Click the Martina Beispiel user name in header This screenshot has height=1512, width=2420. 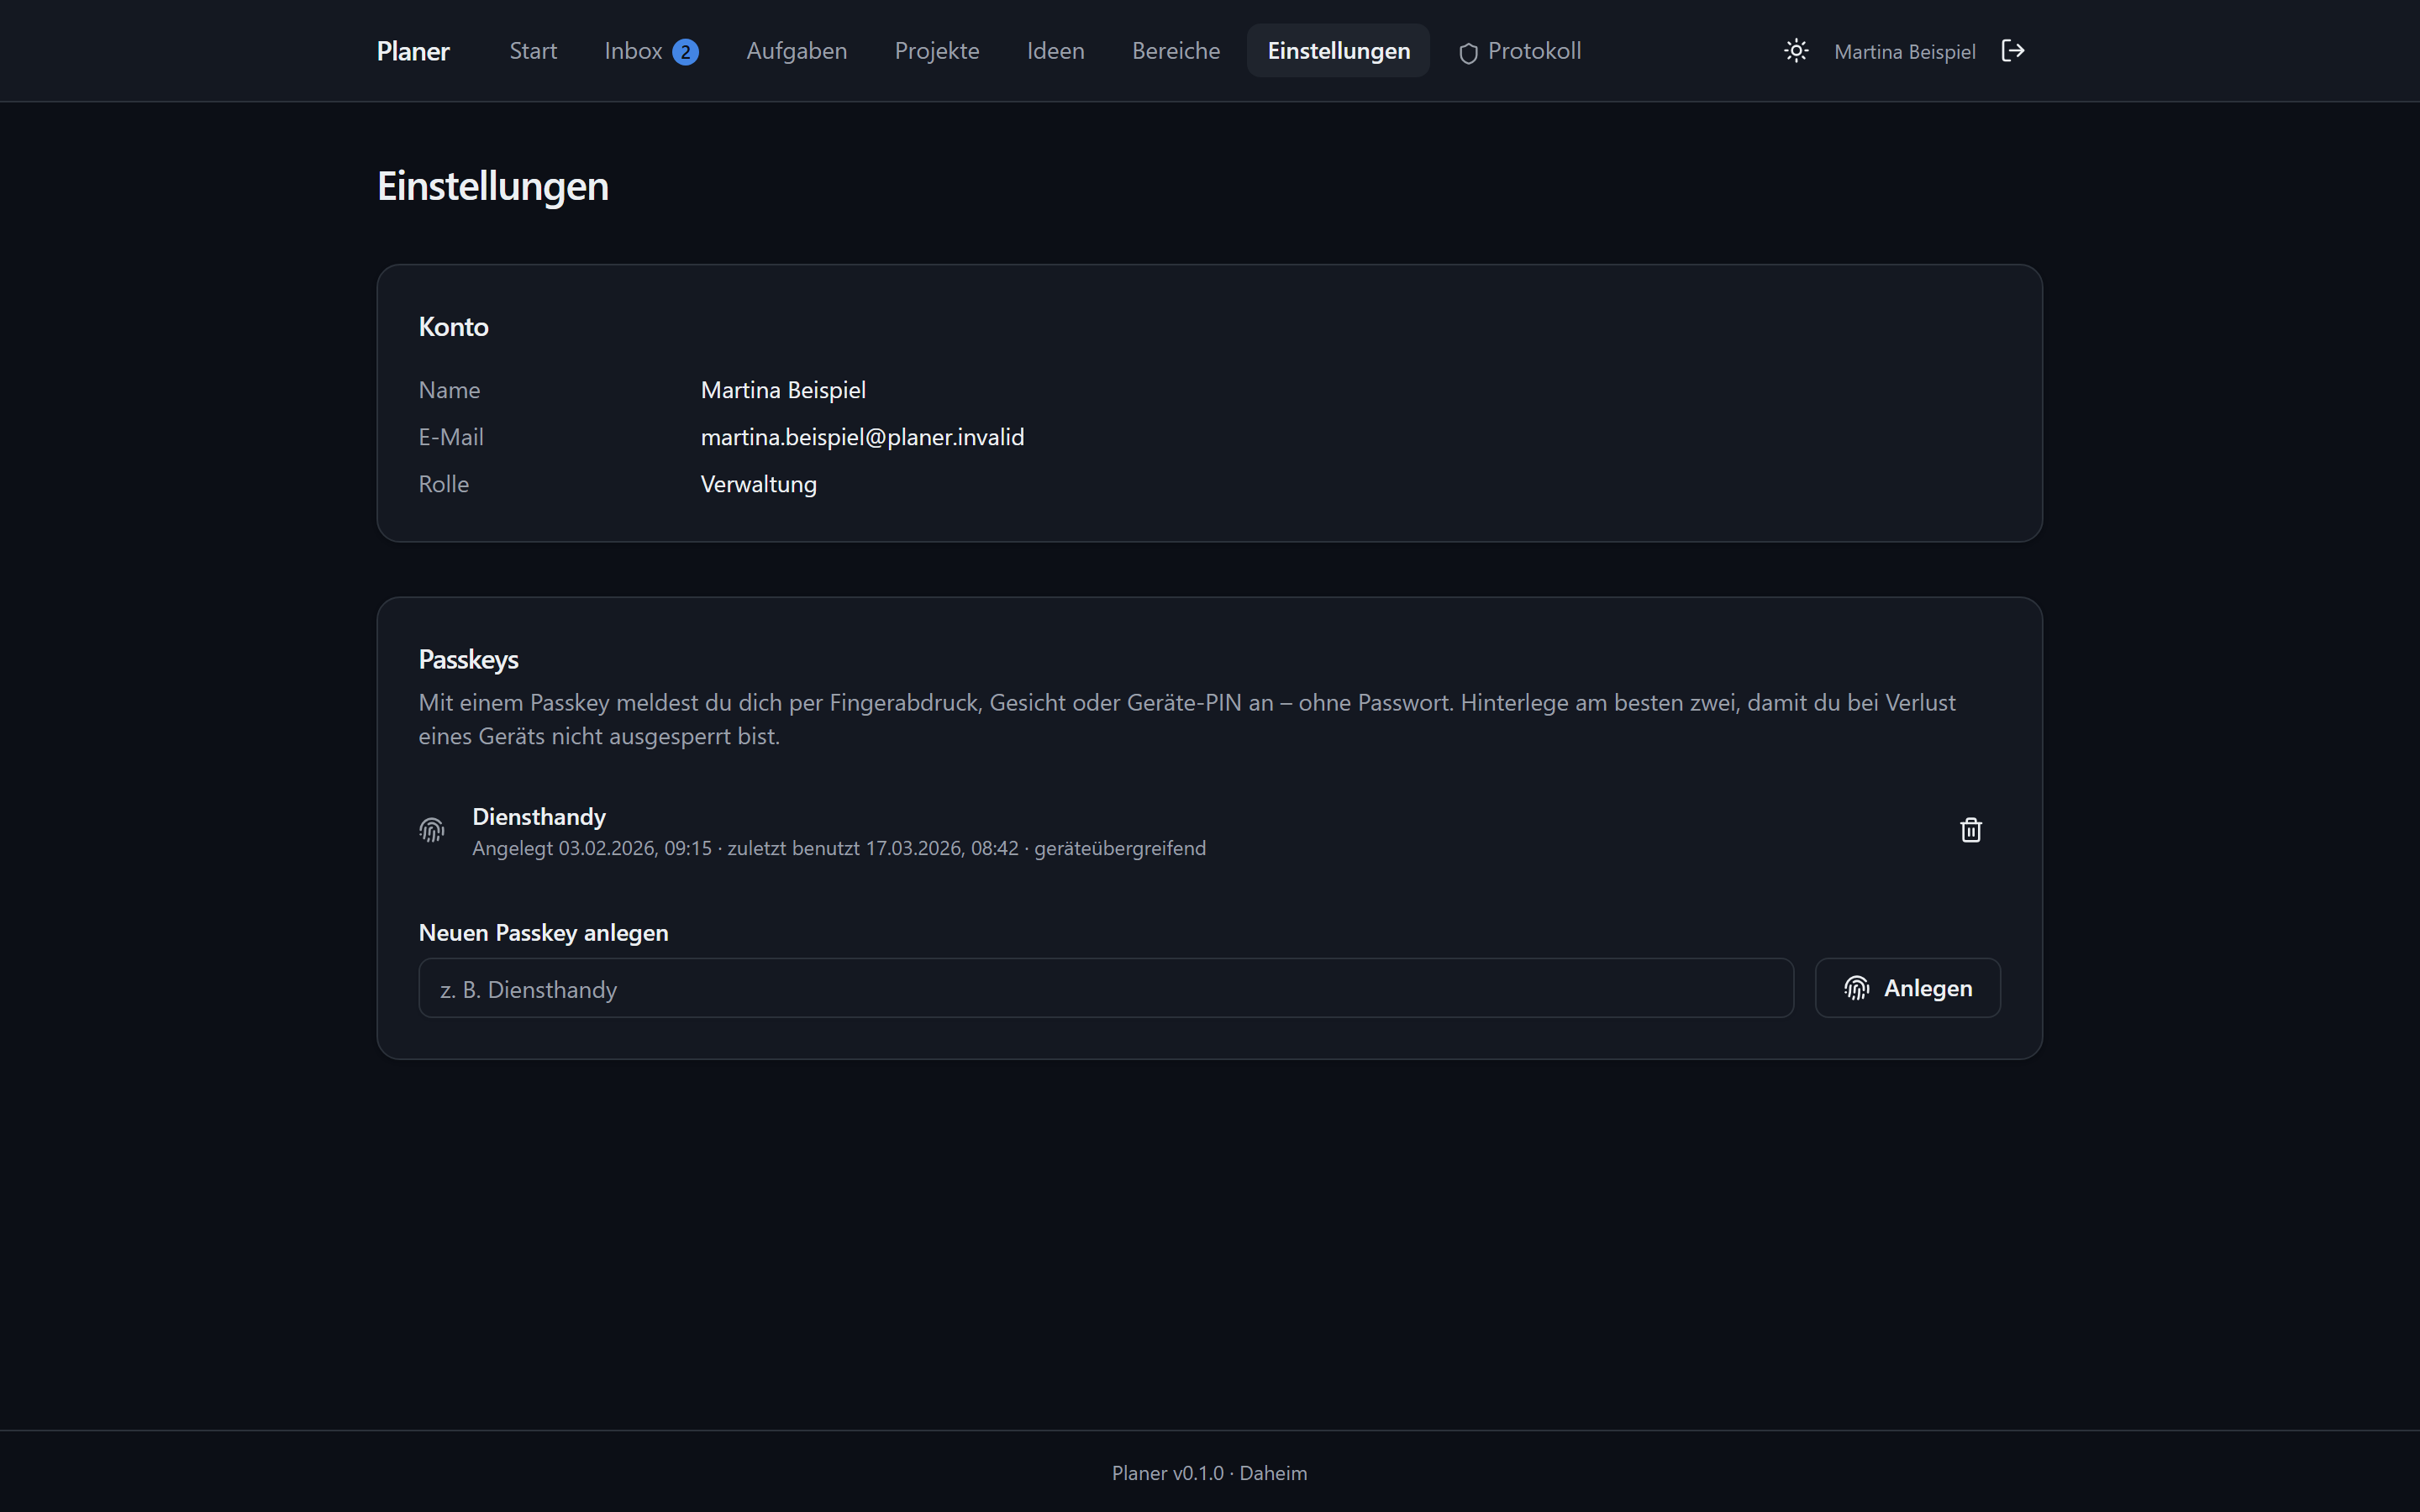click(x=1904, y=52)
